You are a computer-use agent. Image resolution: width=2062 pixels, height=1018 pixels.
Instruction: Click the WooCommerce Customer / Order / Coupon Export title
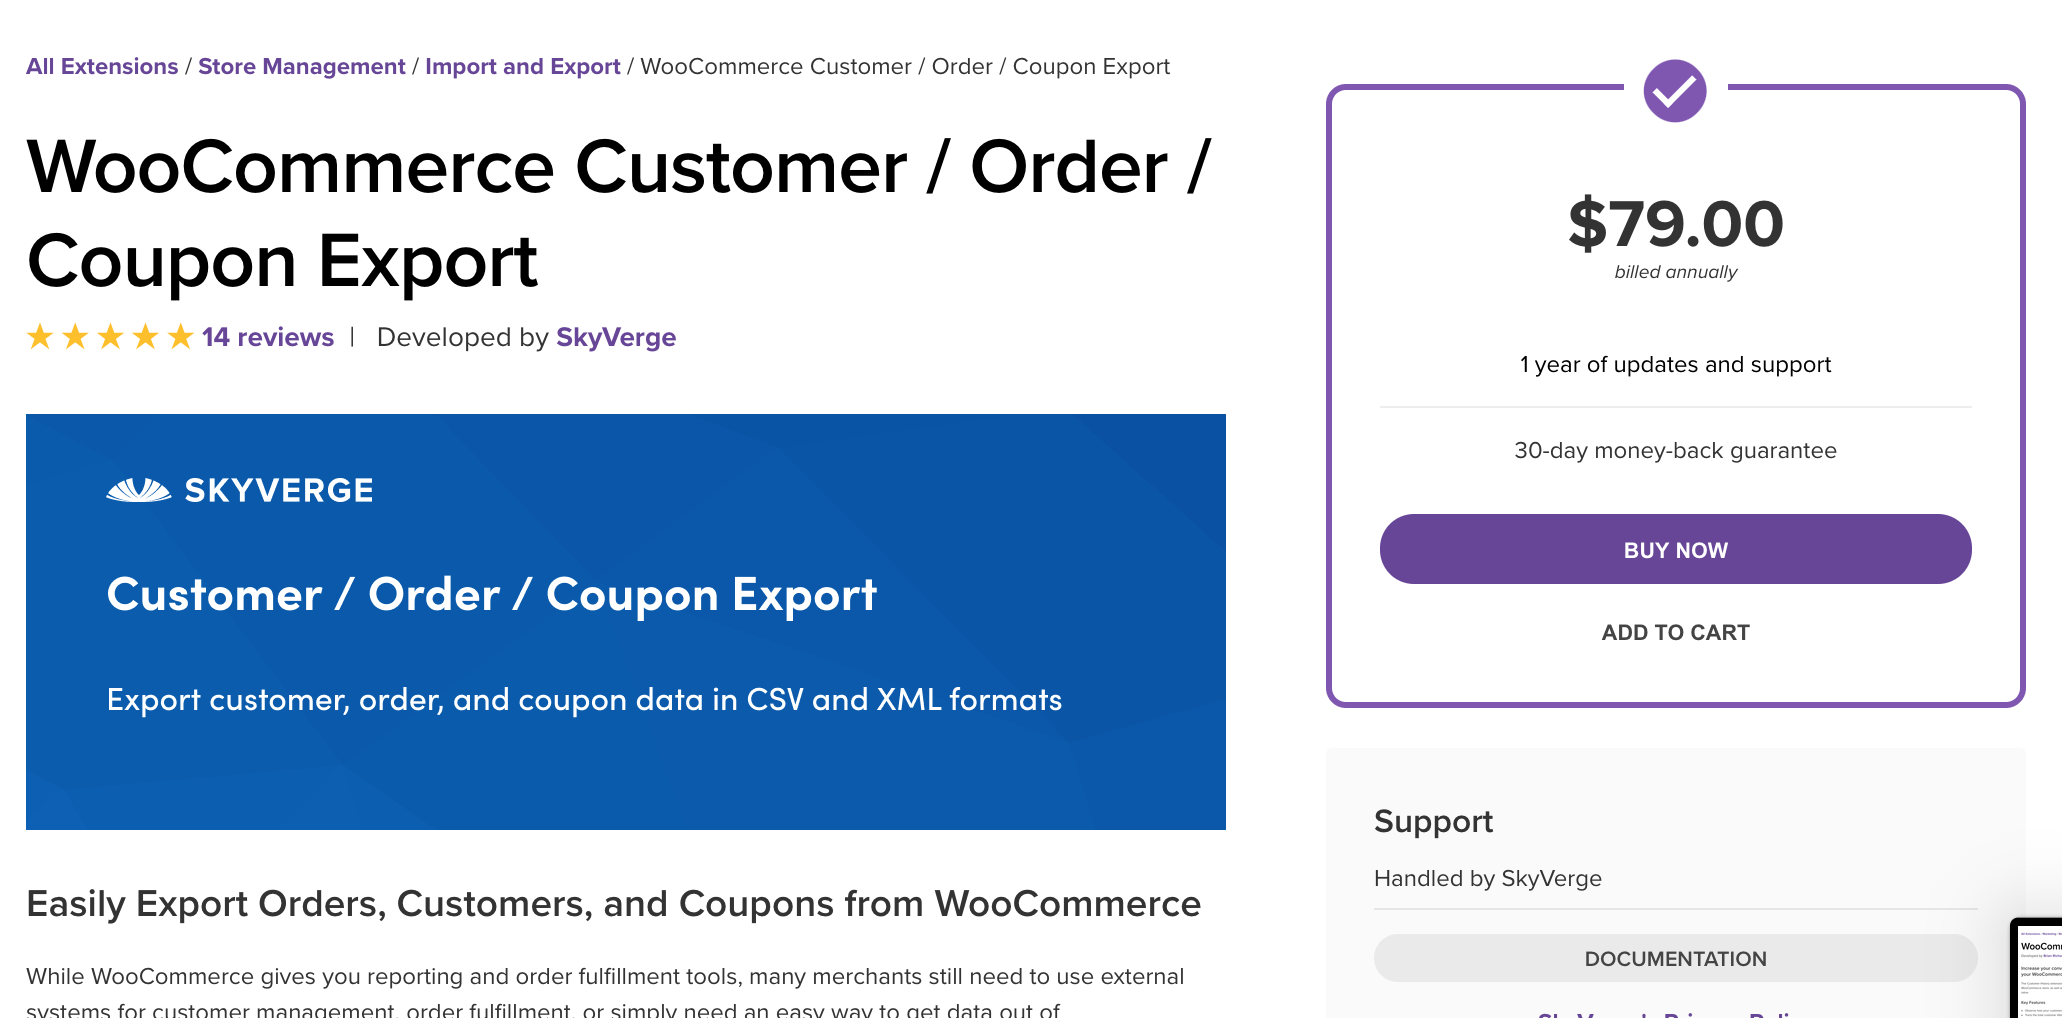click(619, 213)
